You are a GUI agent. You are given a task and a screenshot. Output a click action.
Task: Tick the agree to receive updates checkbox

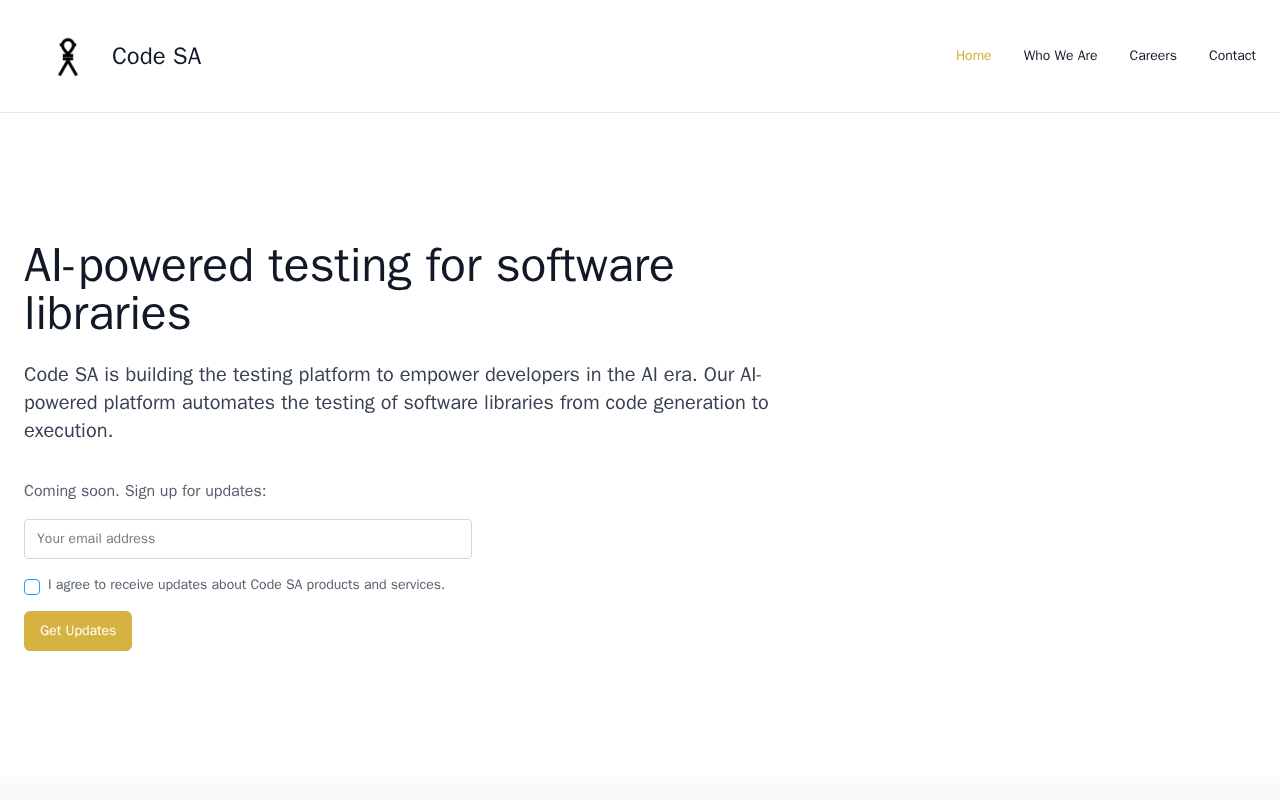pos(32,587)
